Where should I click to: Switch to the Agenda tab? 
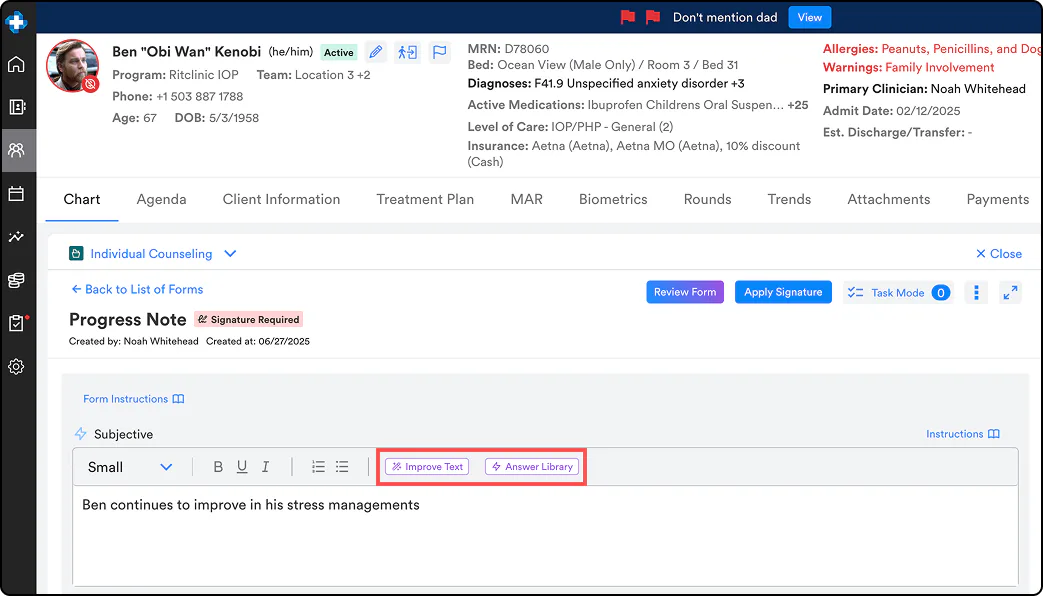(x=162, y=200)
